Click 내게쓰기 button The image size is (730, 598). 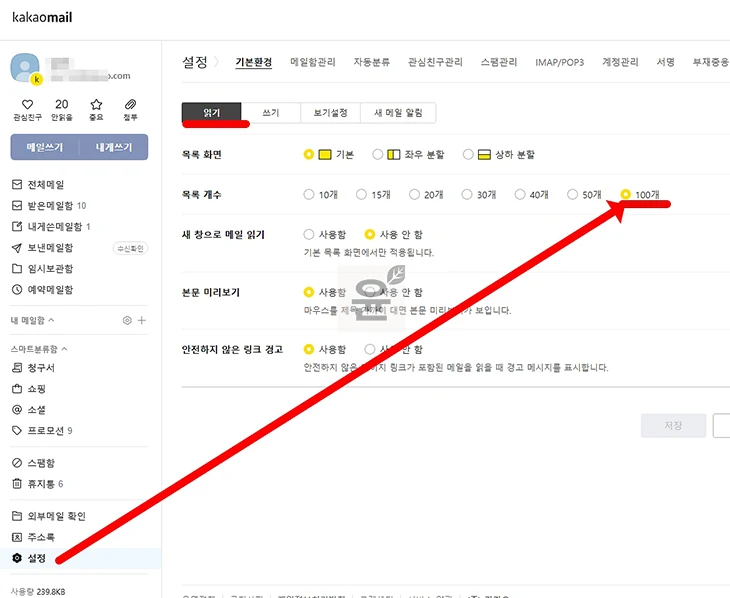pyautogui.click(x=114, y=147)
